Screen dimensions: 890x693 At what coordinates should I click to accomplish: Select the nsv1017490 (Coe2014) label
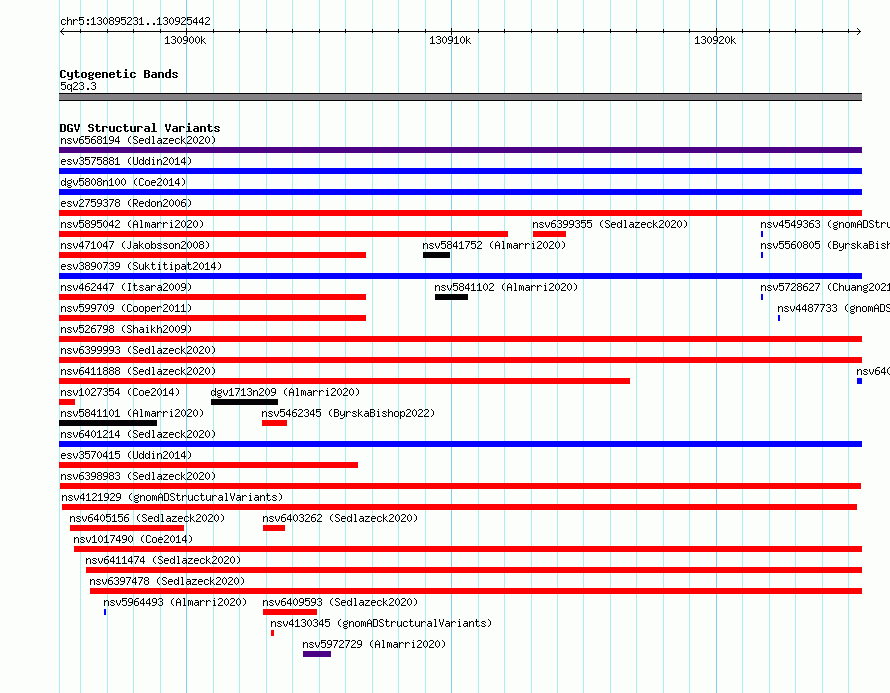click(x=133, y=539)
